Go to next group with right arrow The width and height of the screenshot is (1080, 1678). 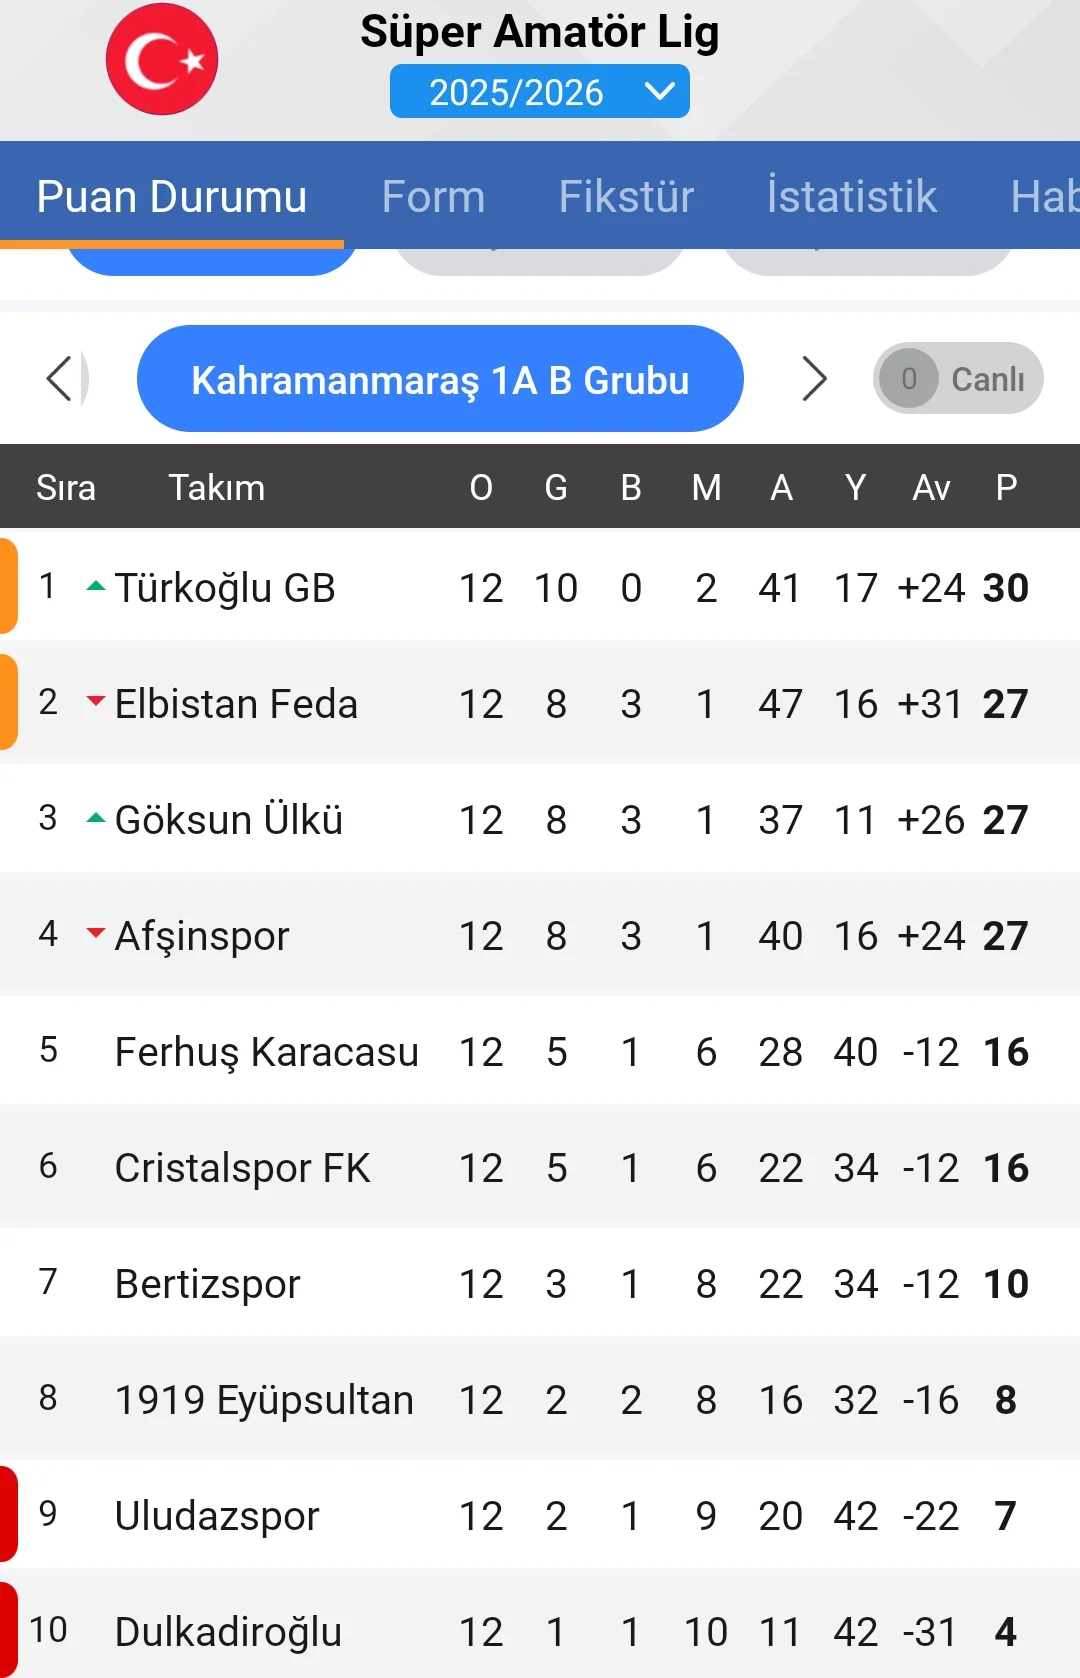(x=814, y=379)
